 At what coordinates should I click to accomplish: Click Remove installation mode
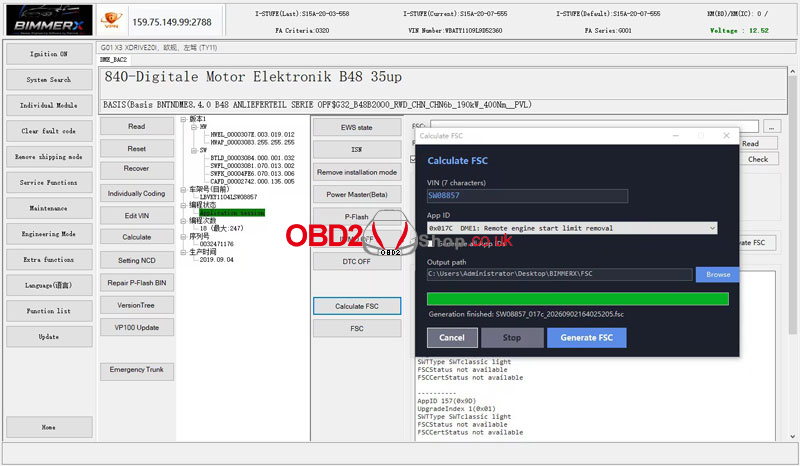pos(357,172)
